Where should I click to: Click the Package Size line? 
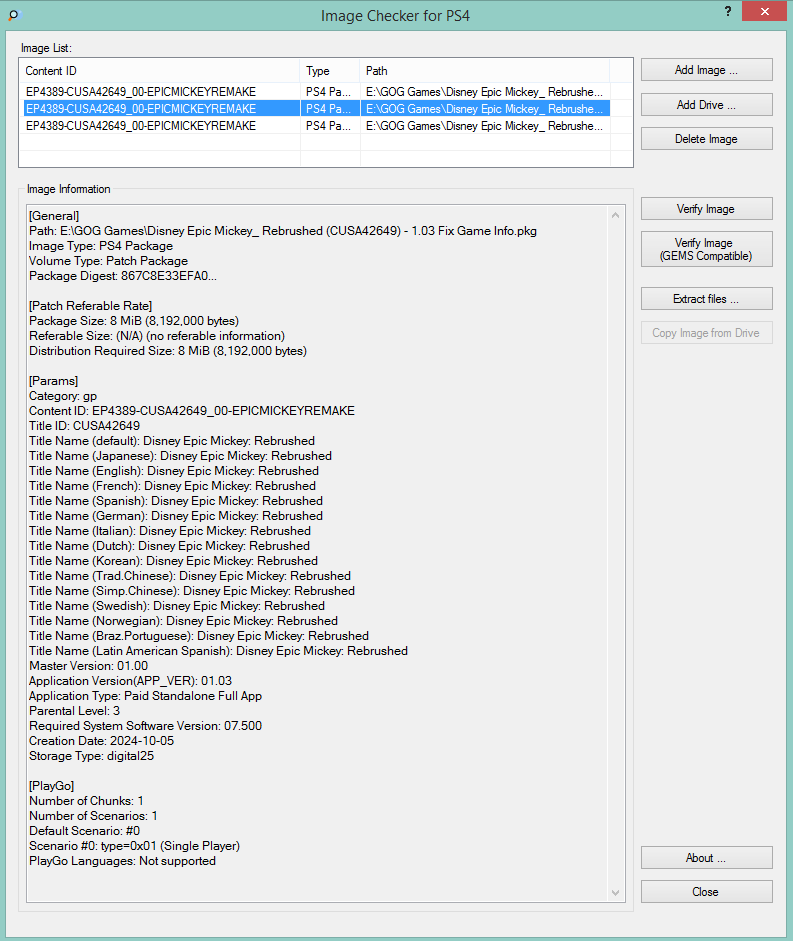coord(134,321)
